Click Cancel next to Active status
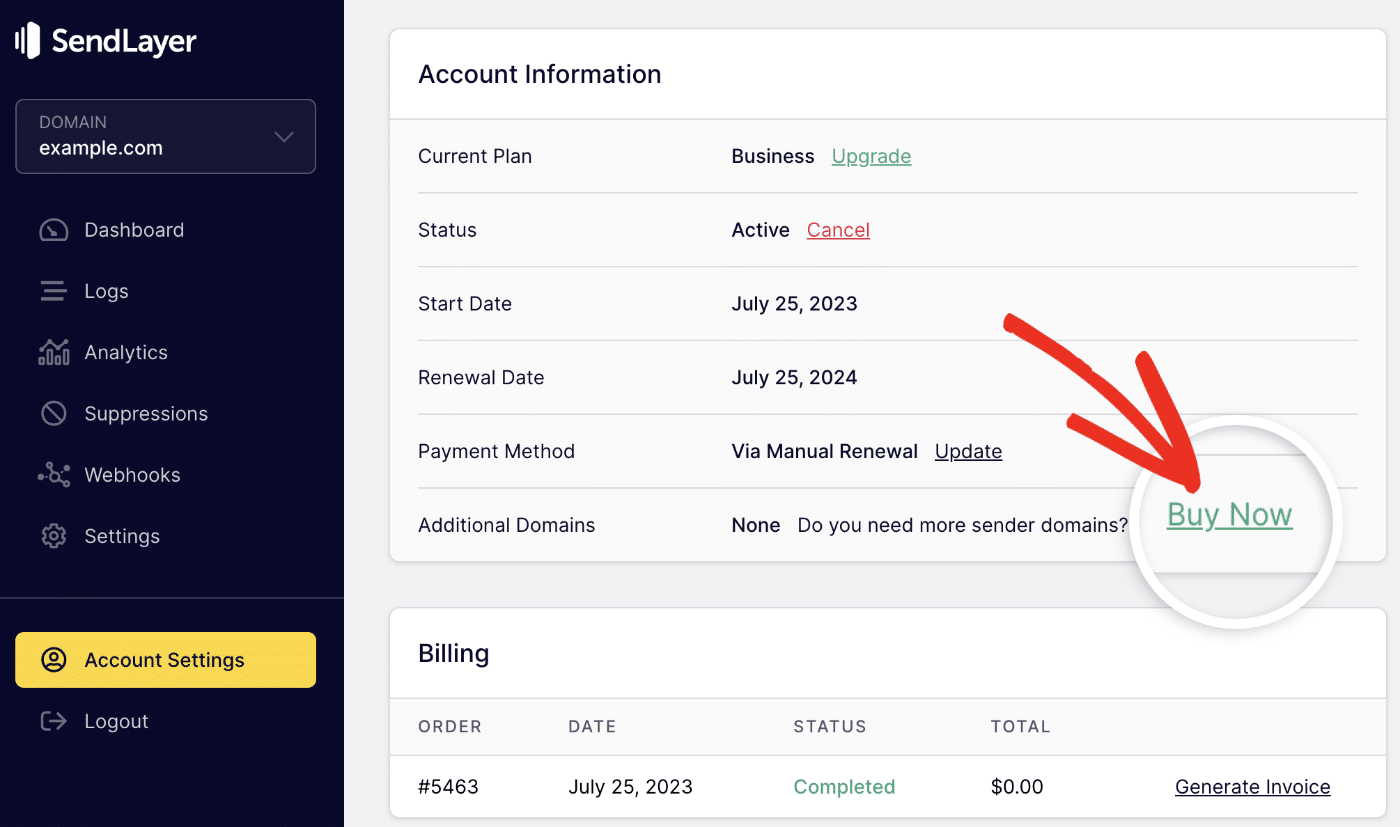The image size is (1400, 827). 838,230
